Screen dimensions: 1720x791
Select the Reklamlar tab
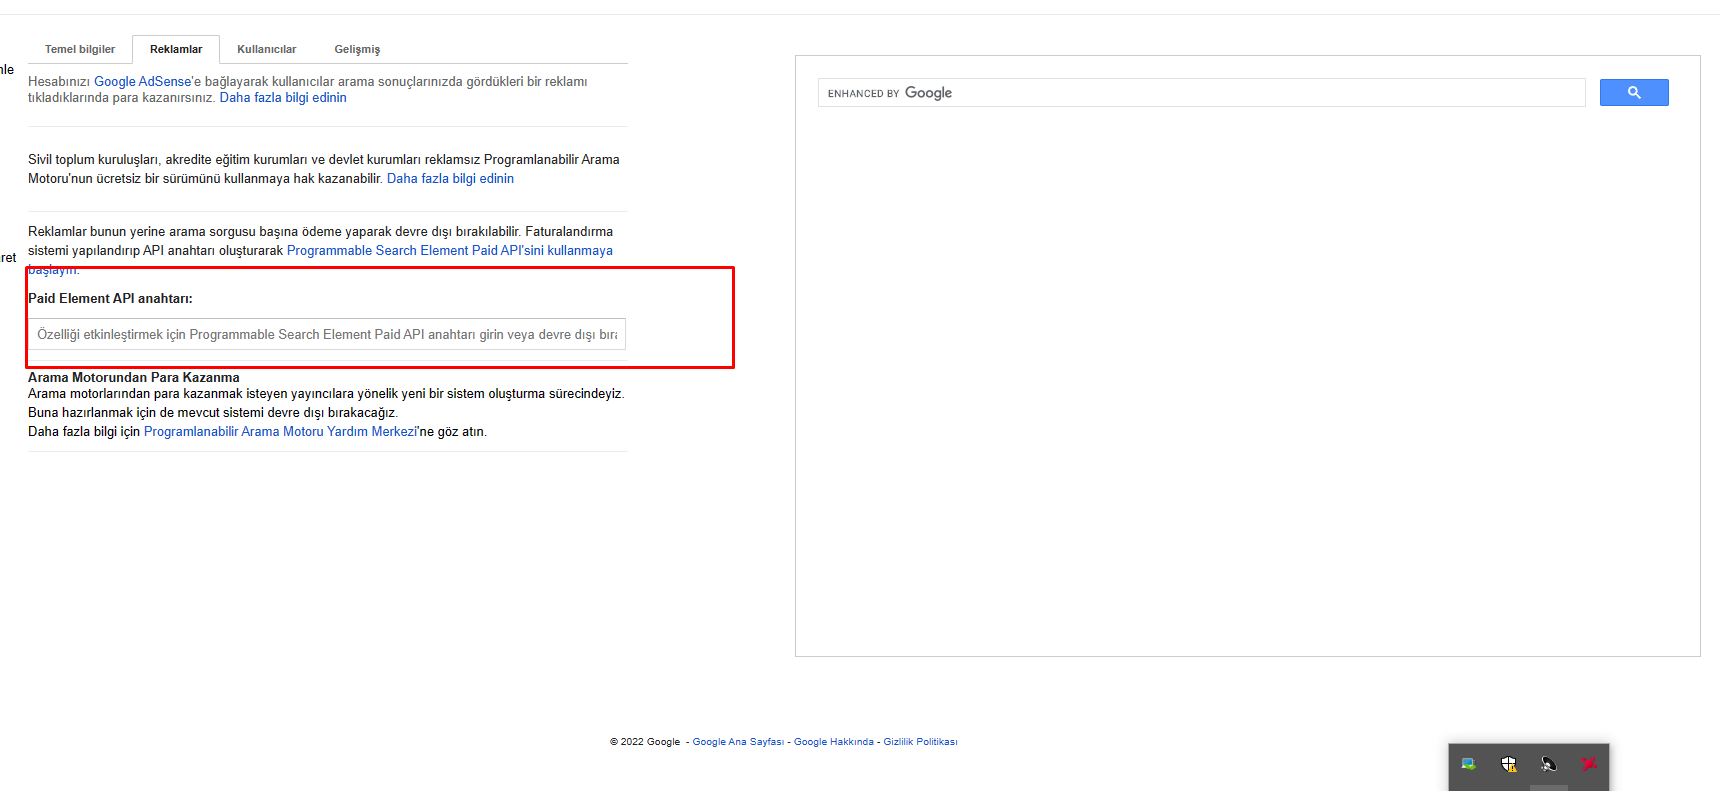pos(176,49)
